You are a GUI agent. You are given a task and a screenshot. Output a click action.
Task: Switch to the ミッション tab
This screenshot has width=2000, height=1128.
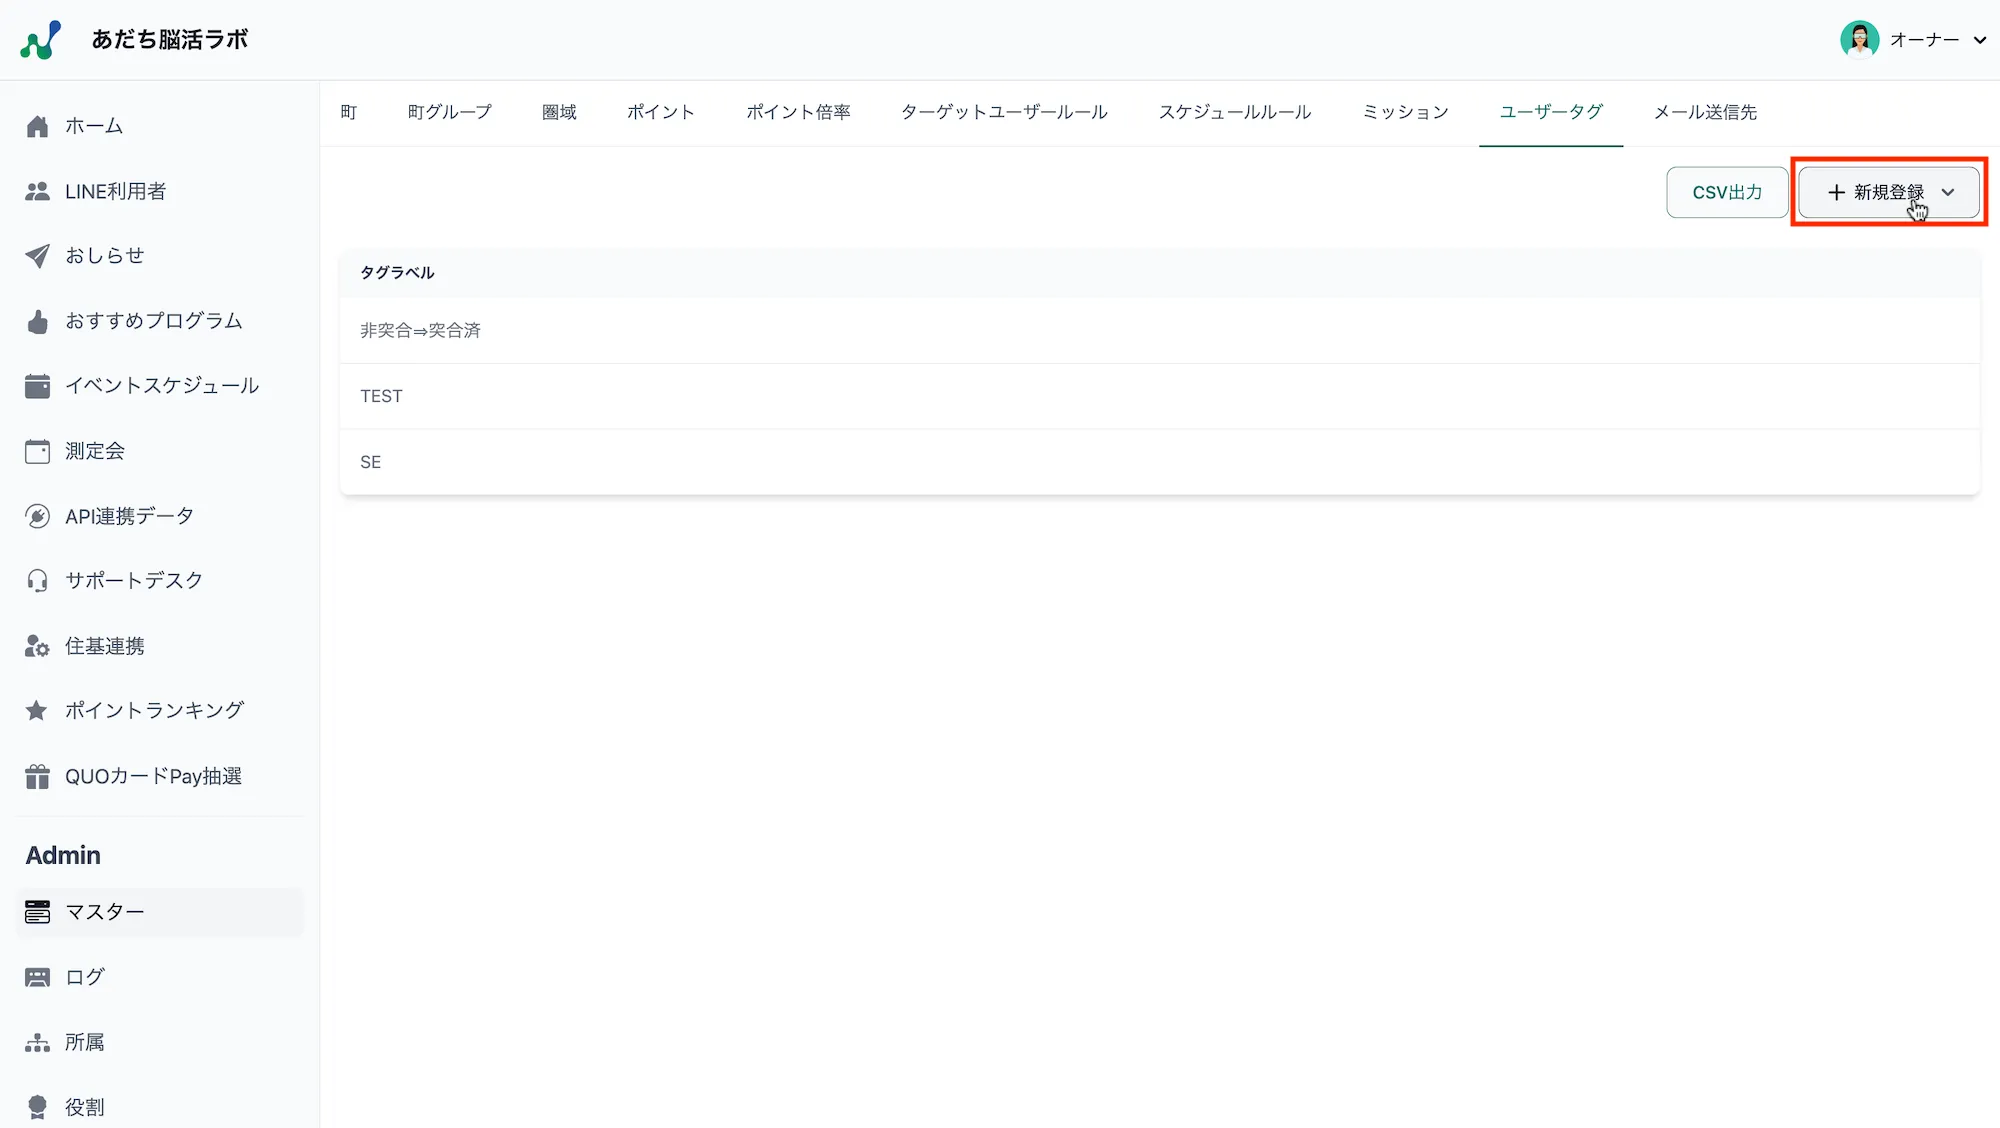click(x=1405, y=112)
